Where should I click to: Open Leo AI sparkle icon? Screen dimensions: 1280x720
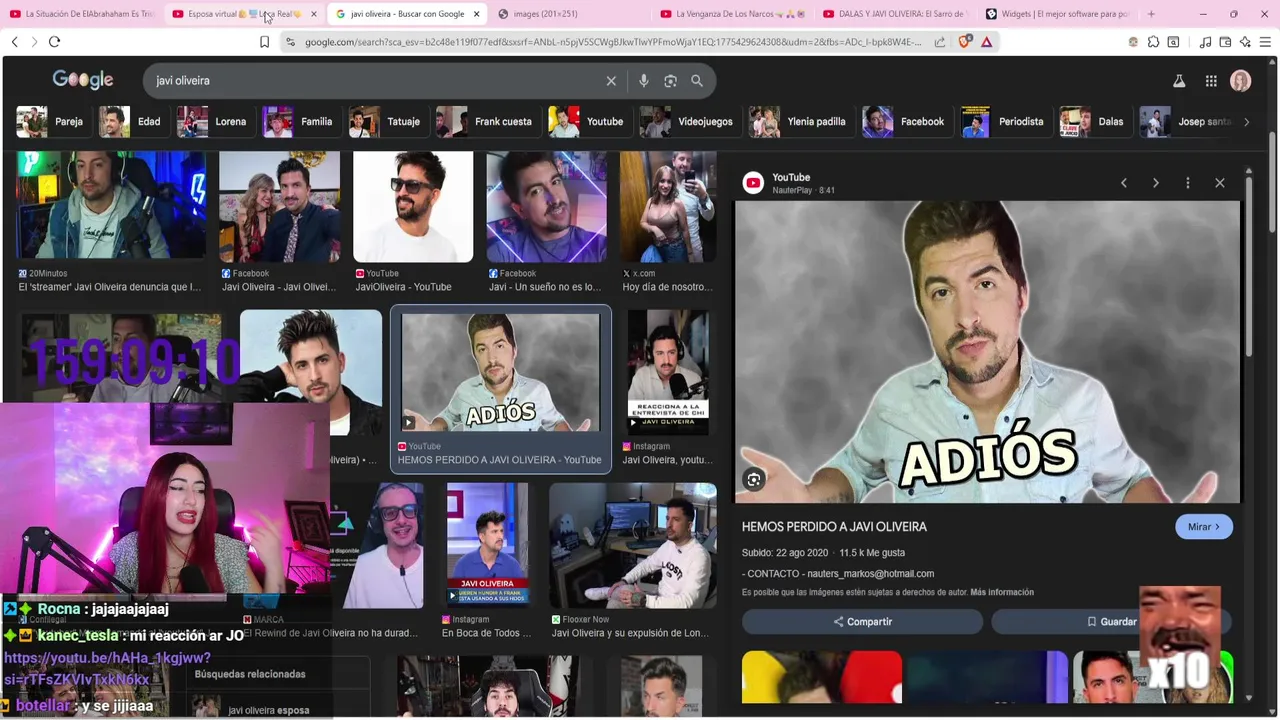point(1245,42)
